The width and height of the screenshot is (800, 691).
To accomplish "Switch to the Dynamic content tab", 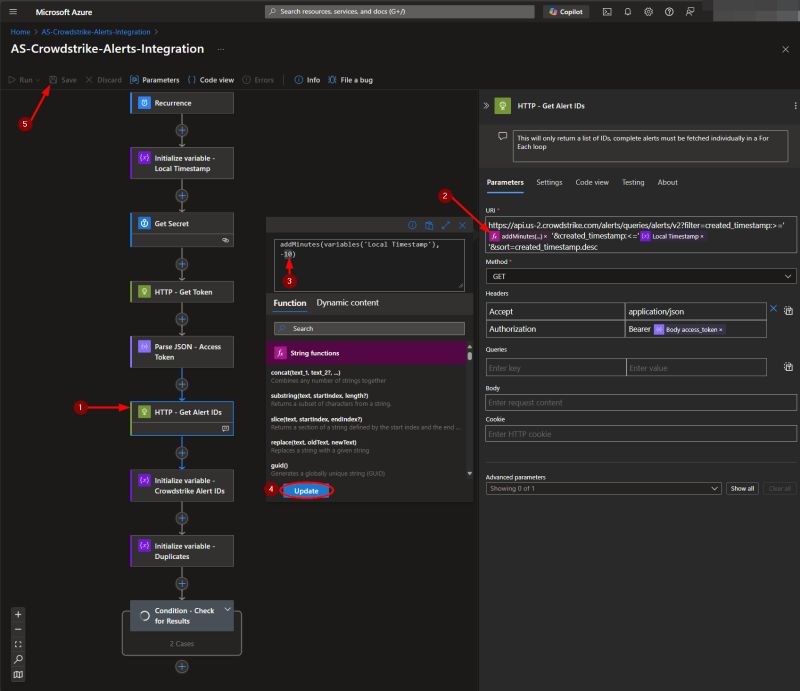I will click(345, 304).
